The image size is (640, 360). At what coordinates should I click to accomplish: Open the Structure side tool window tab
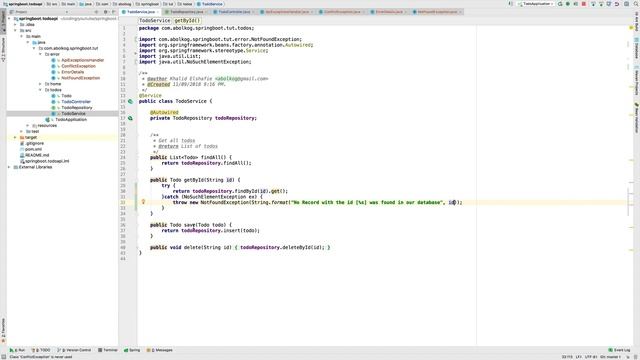point(3,49)
